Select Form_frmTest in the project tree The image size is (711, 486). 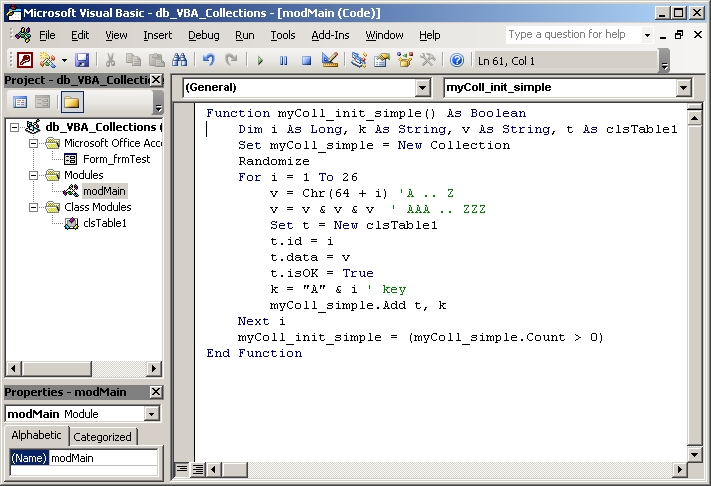[117, 159]
